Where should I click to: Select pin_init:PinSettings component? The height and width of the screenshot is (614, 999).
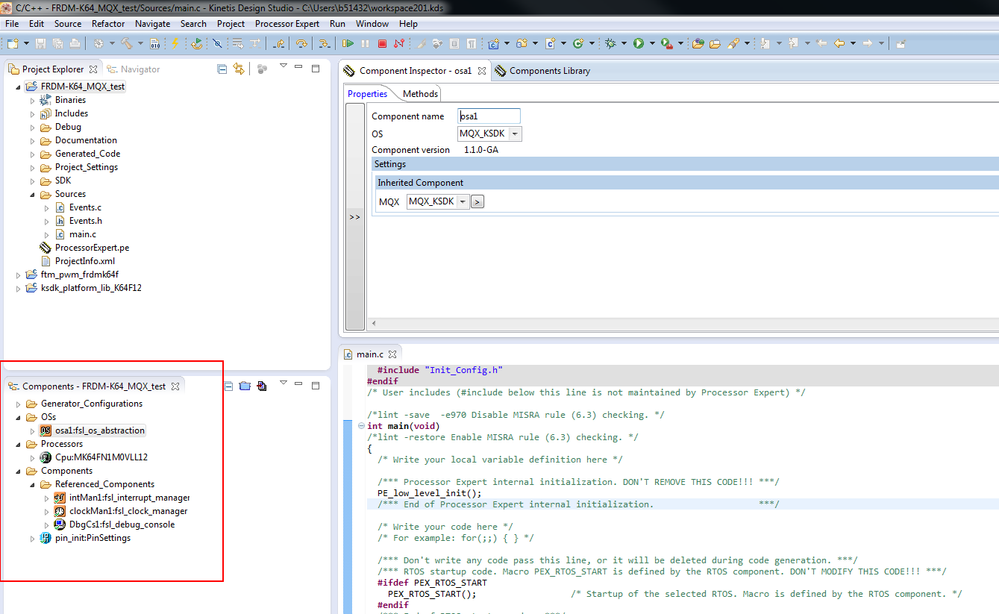92,538
